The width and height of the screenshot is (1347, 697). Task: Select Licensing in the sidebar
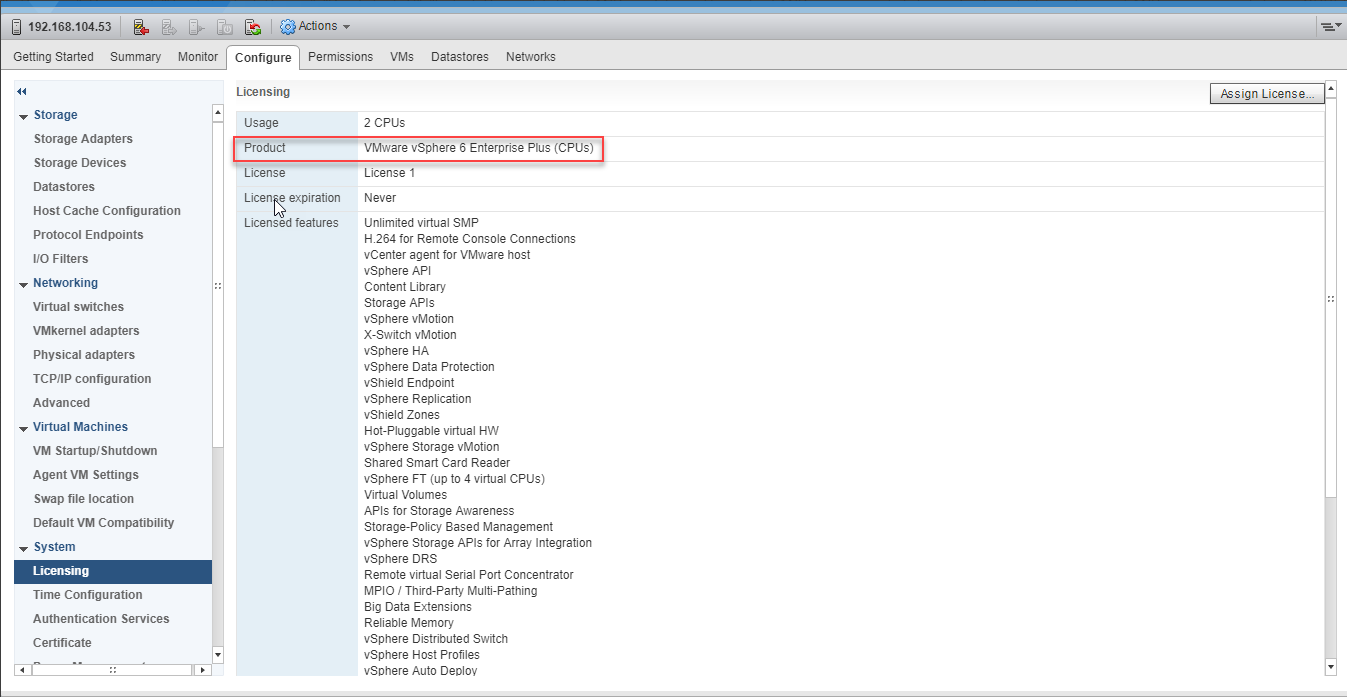point(113,571)
